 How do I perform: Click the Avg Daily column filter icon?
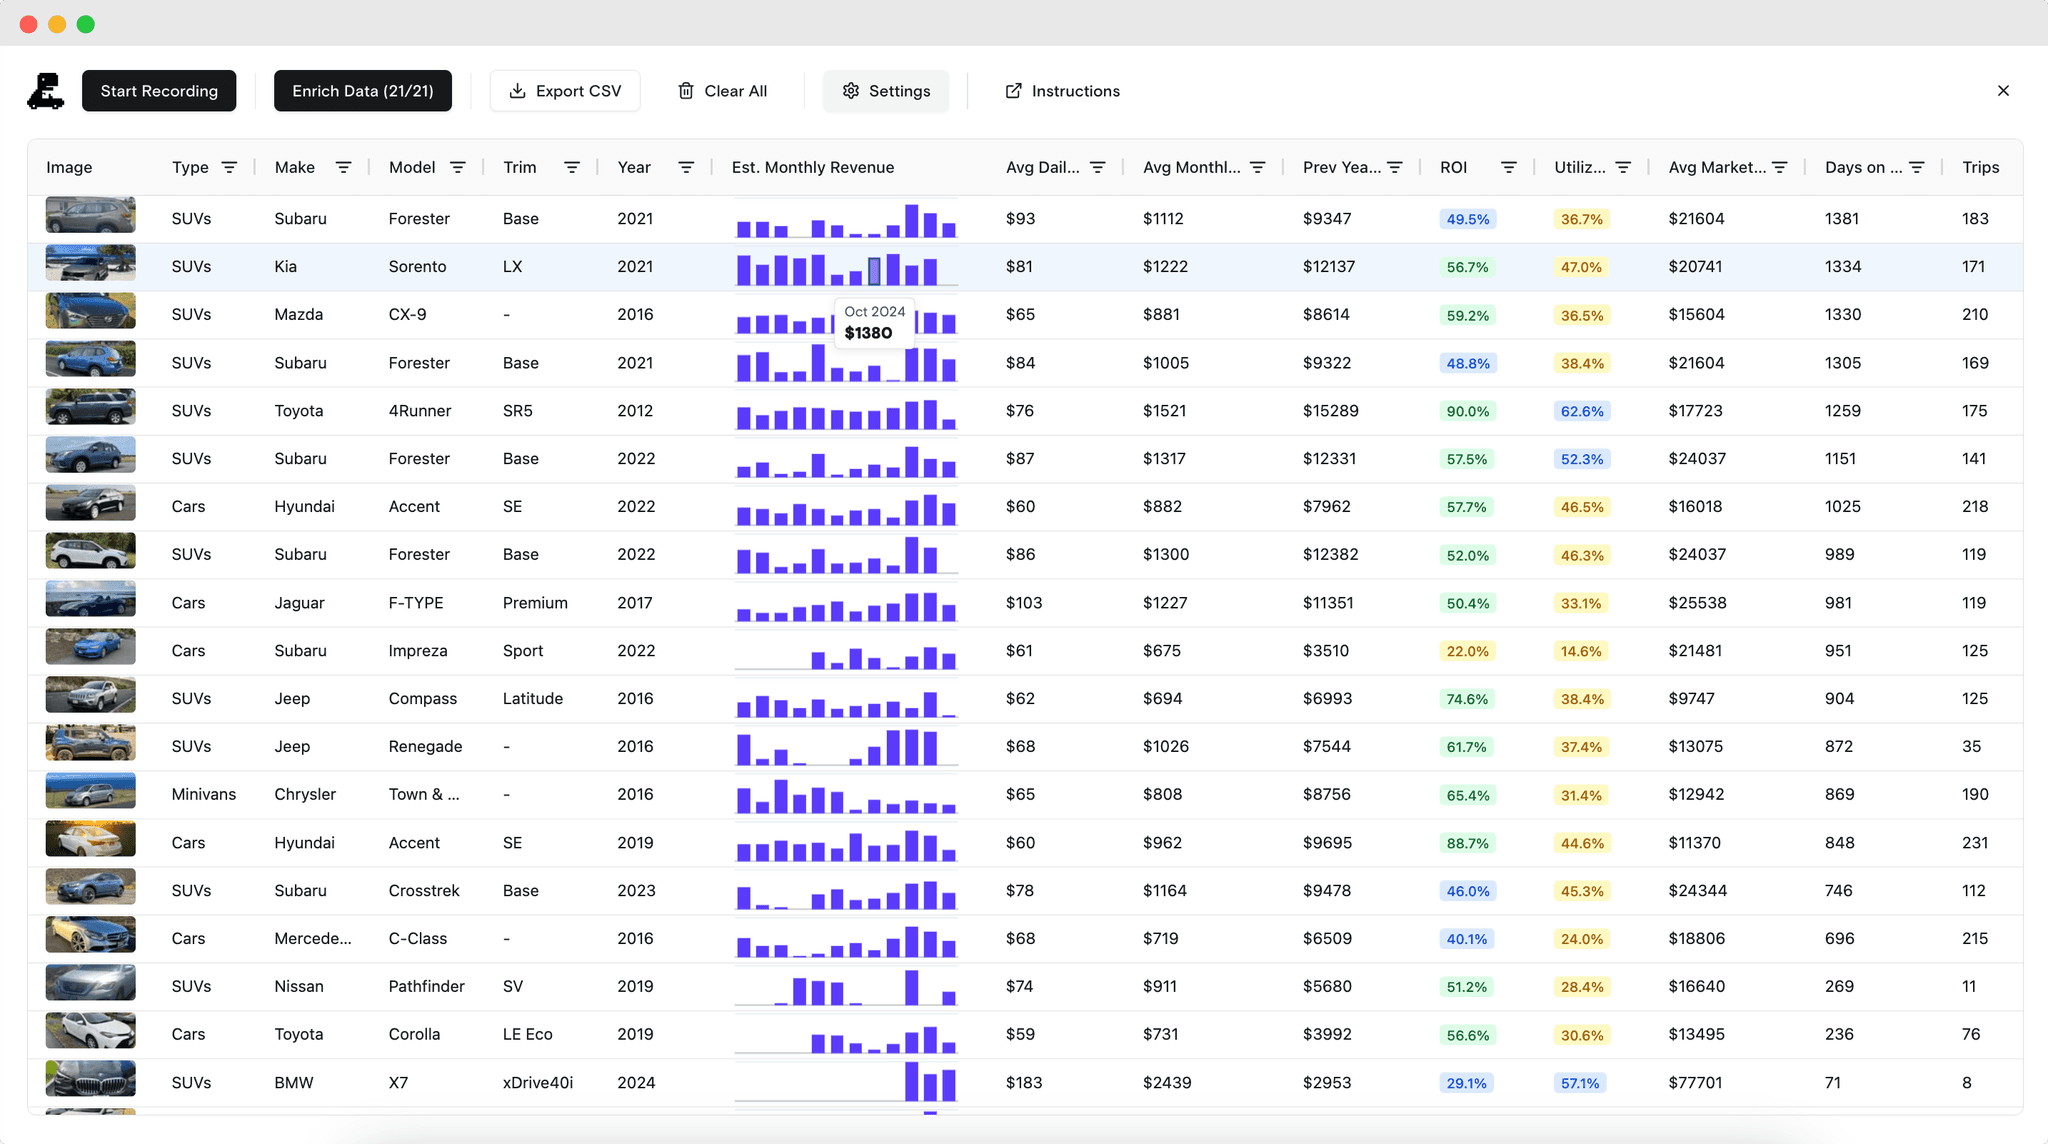point(1098,167)
